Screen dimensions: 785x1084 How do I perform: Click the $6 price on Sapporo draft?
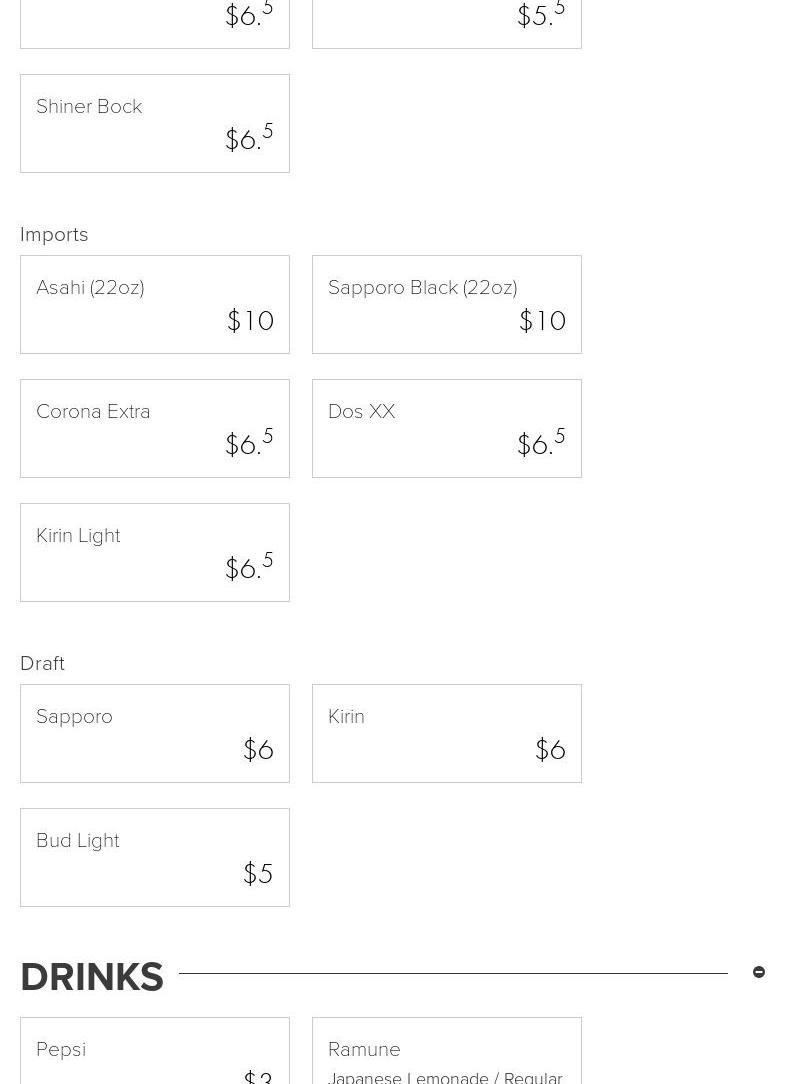coord(258,750)
